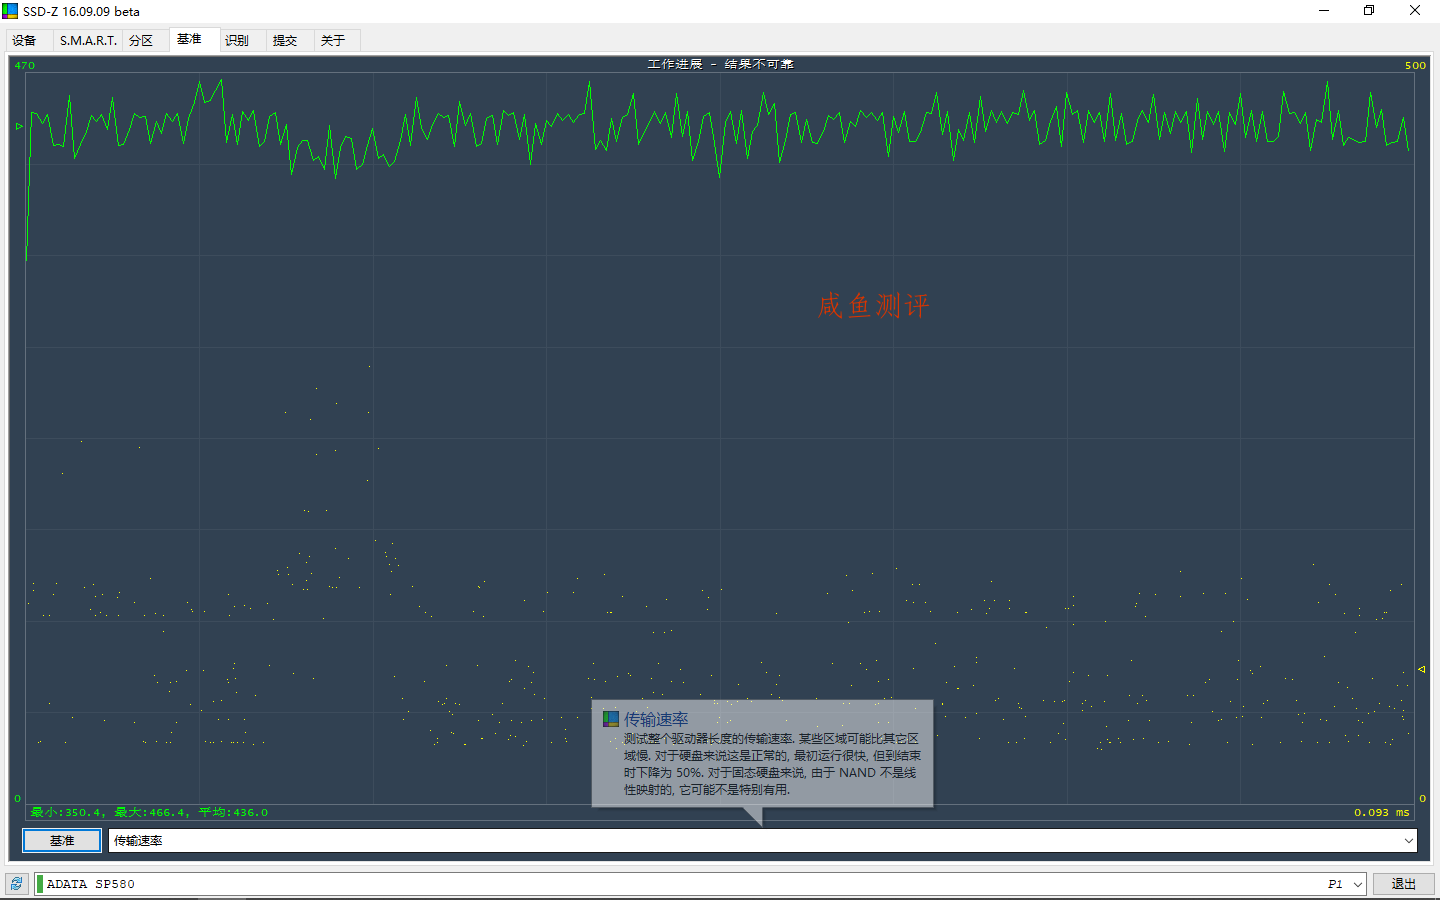Expand the 传输速率 test type dropdown arrow
This screenshot has width=1440, height=900.
(x=1408, y=841)
